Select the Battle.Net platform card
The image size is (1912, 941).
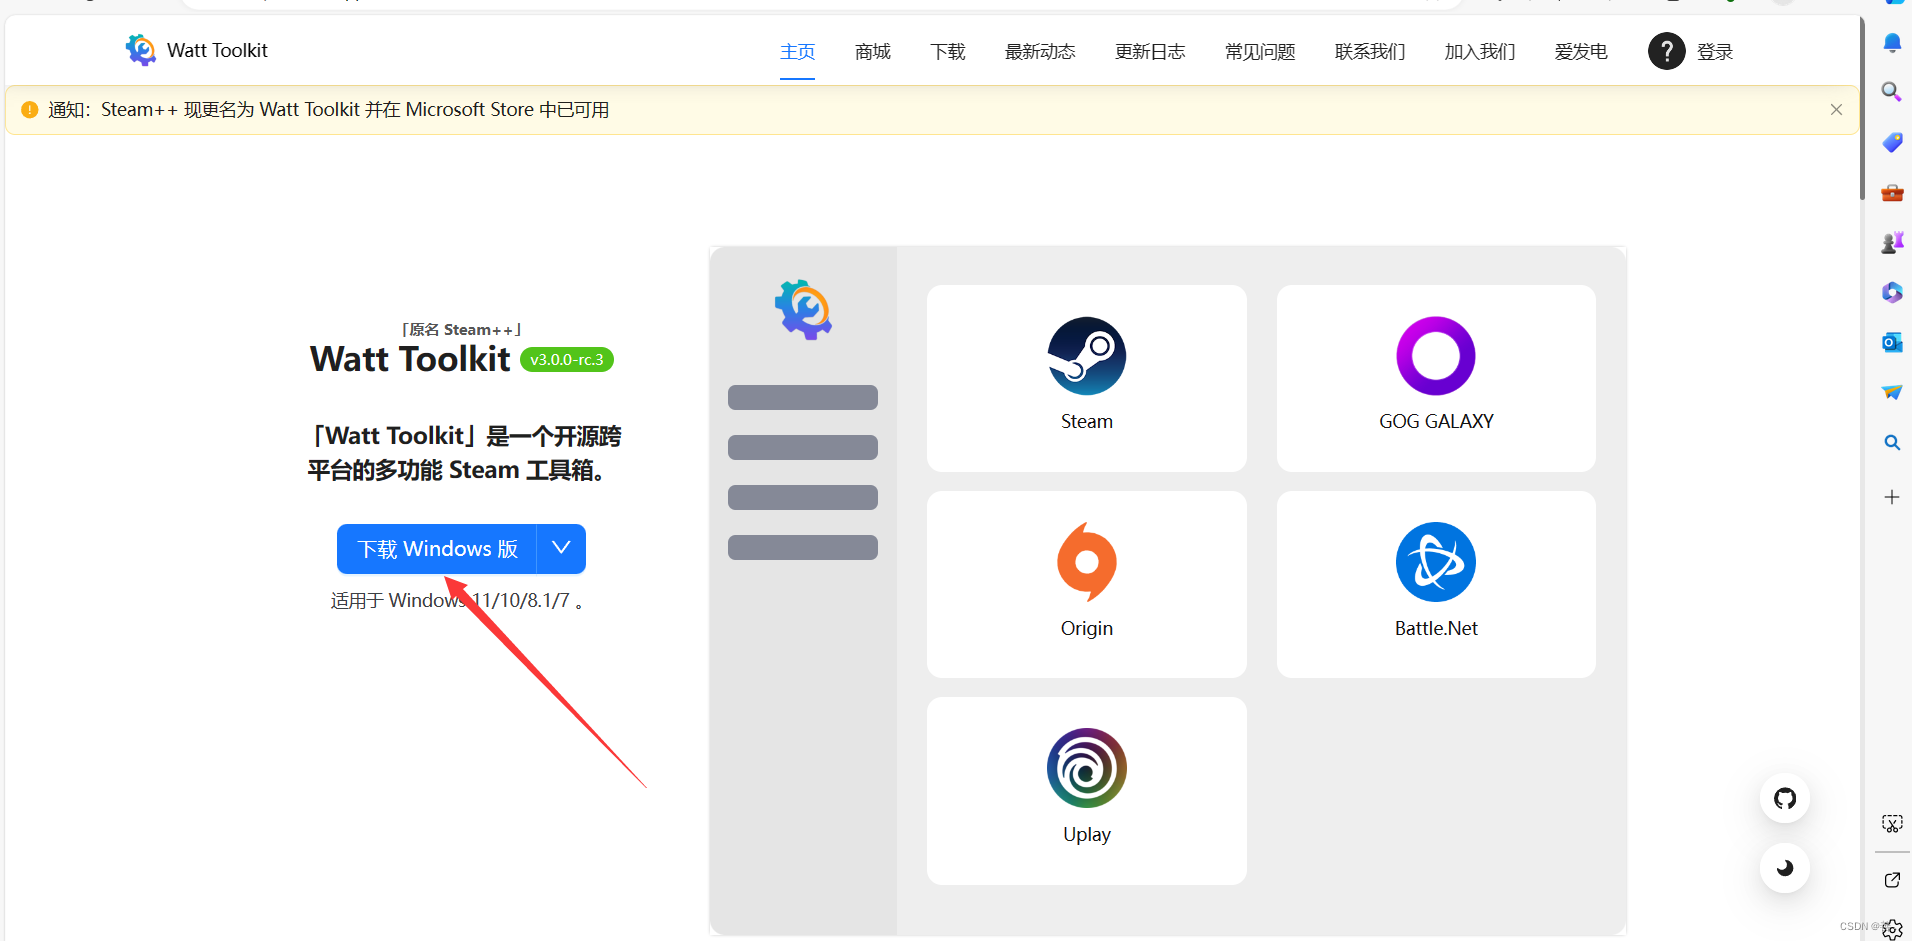pos(1436,584)
